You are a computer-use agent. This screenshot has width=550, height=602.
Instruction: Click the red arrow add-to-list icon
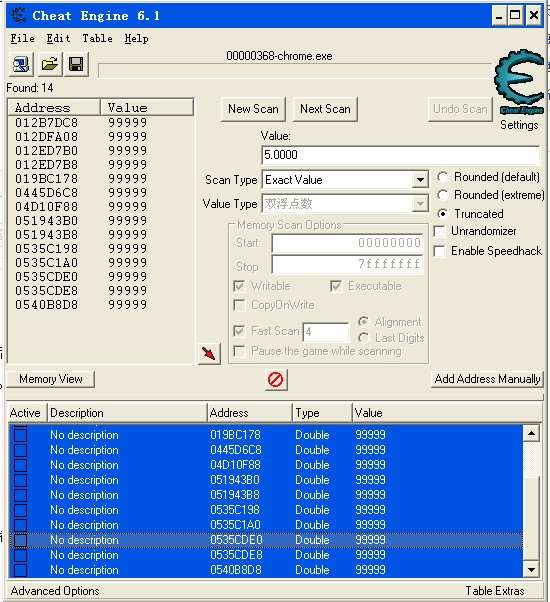(209, 353)
